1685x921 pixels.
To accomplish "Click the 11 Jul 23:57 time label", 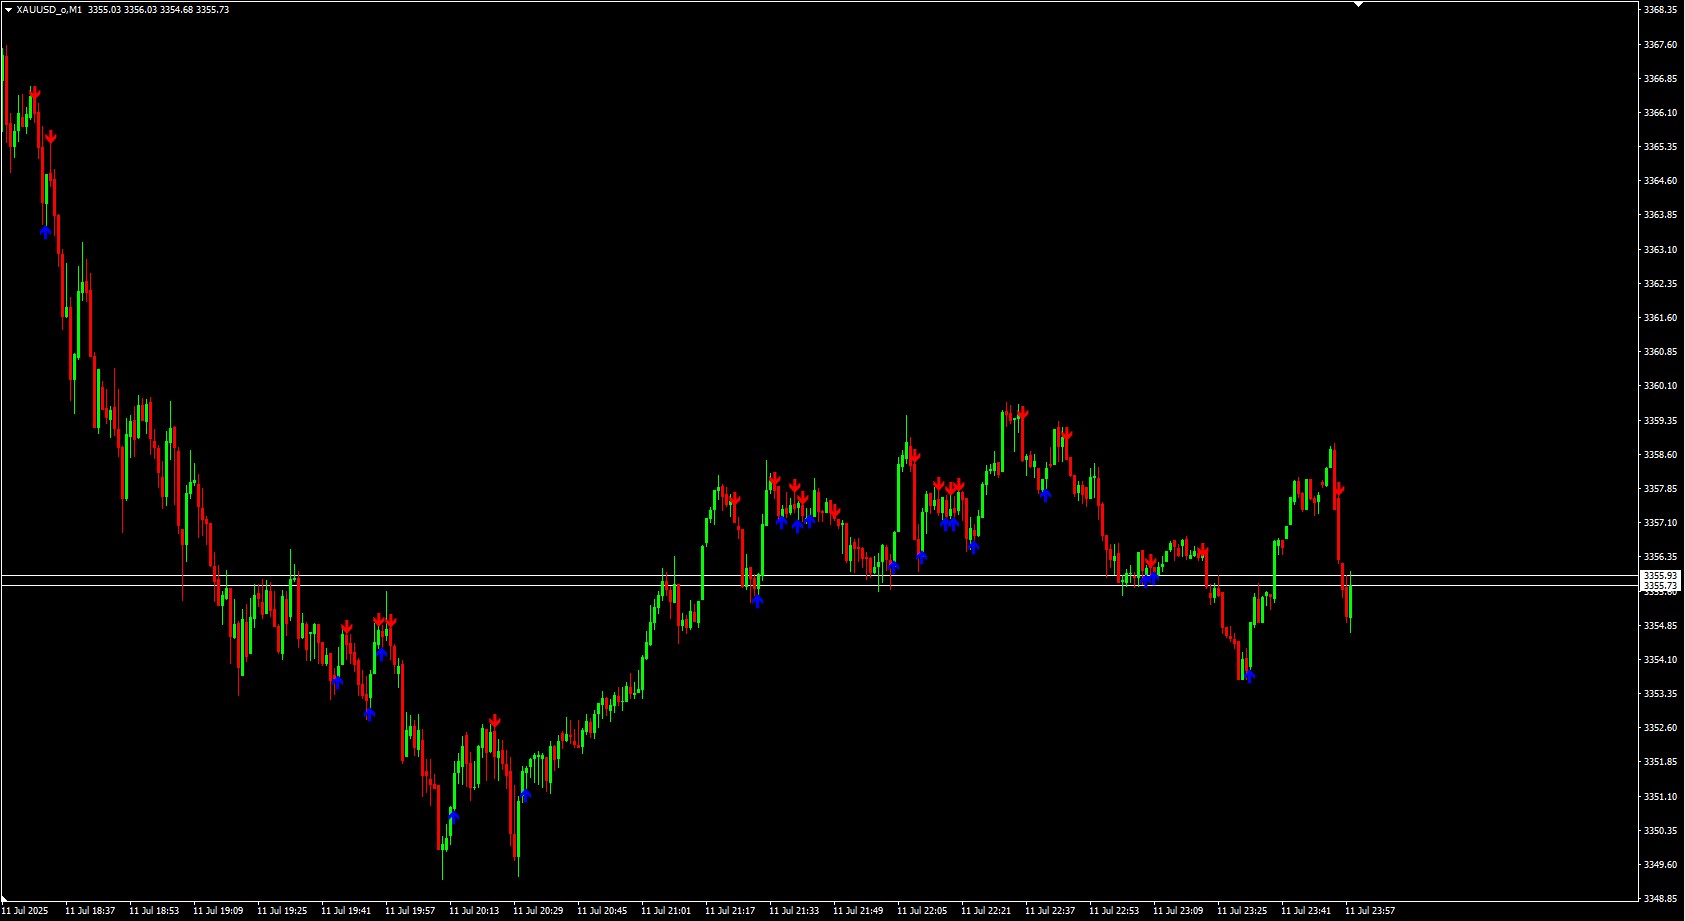I will [x=1369, y=911].
